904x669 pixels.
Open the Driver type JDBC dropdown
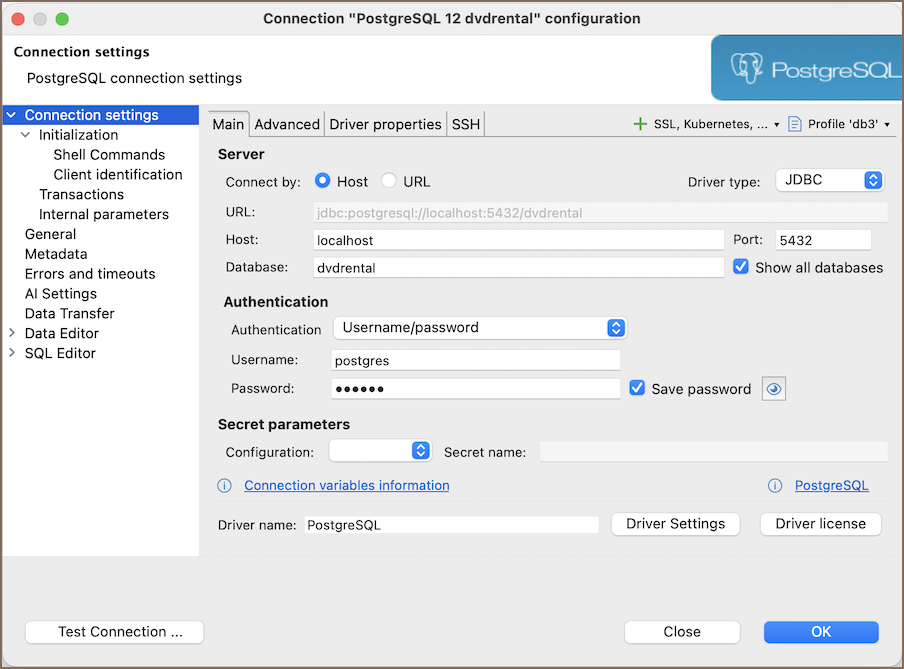tap(829, 181)
